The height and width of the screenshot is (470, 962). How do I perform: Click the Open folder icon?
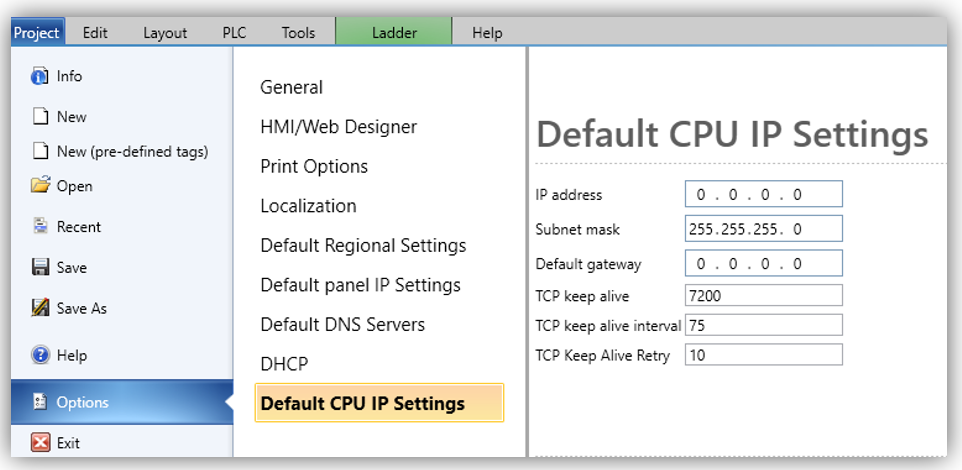pyautogui.click(x=40, y=185)
